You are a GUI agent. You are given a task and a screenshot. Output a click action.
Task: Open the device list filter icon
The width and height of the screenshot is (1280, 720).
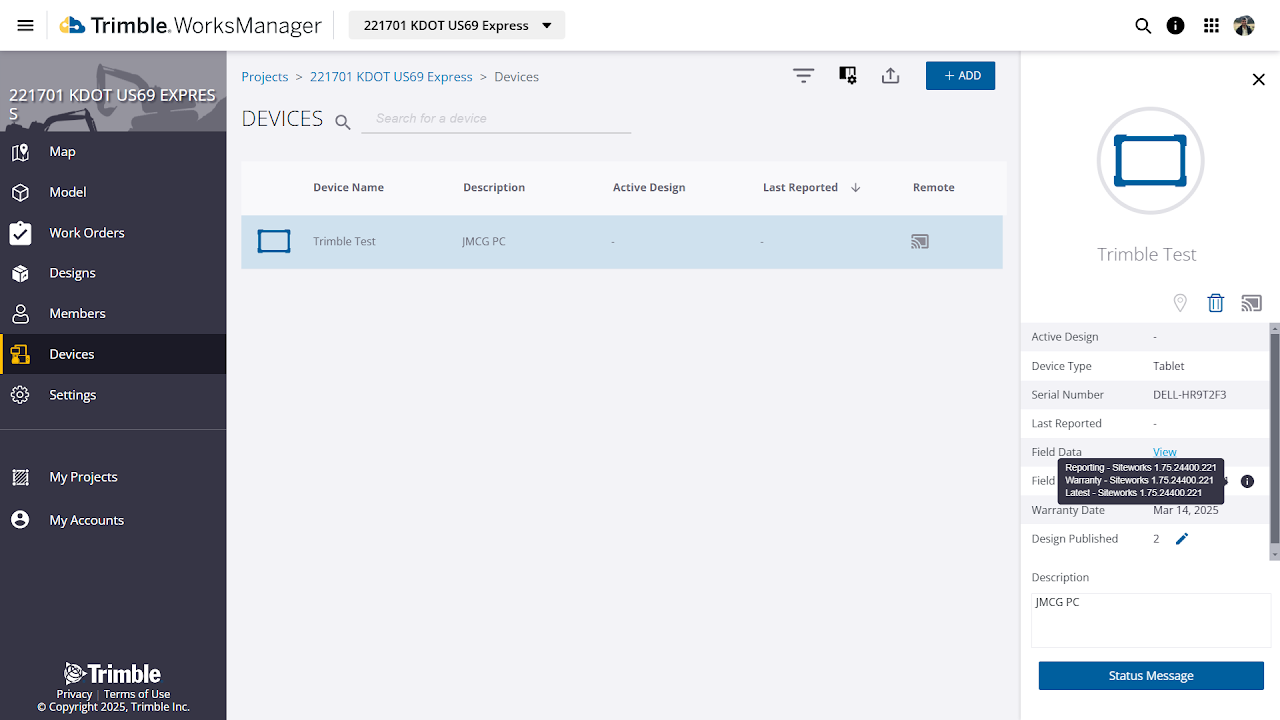click(804, 76)
